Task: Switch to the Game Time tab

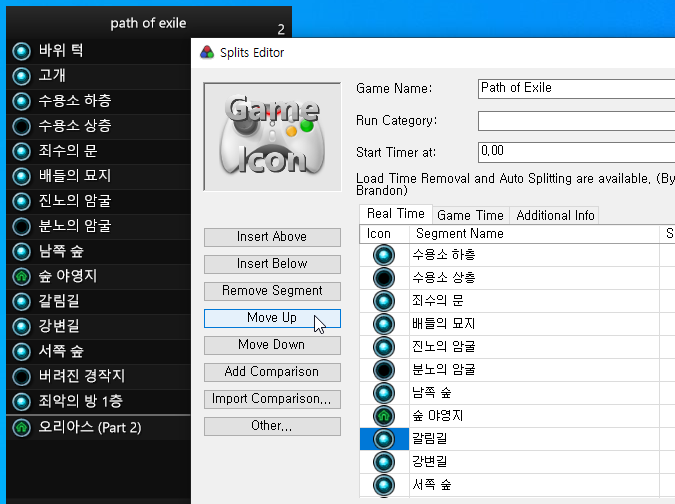Action: [471, 215]
